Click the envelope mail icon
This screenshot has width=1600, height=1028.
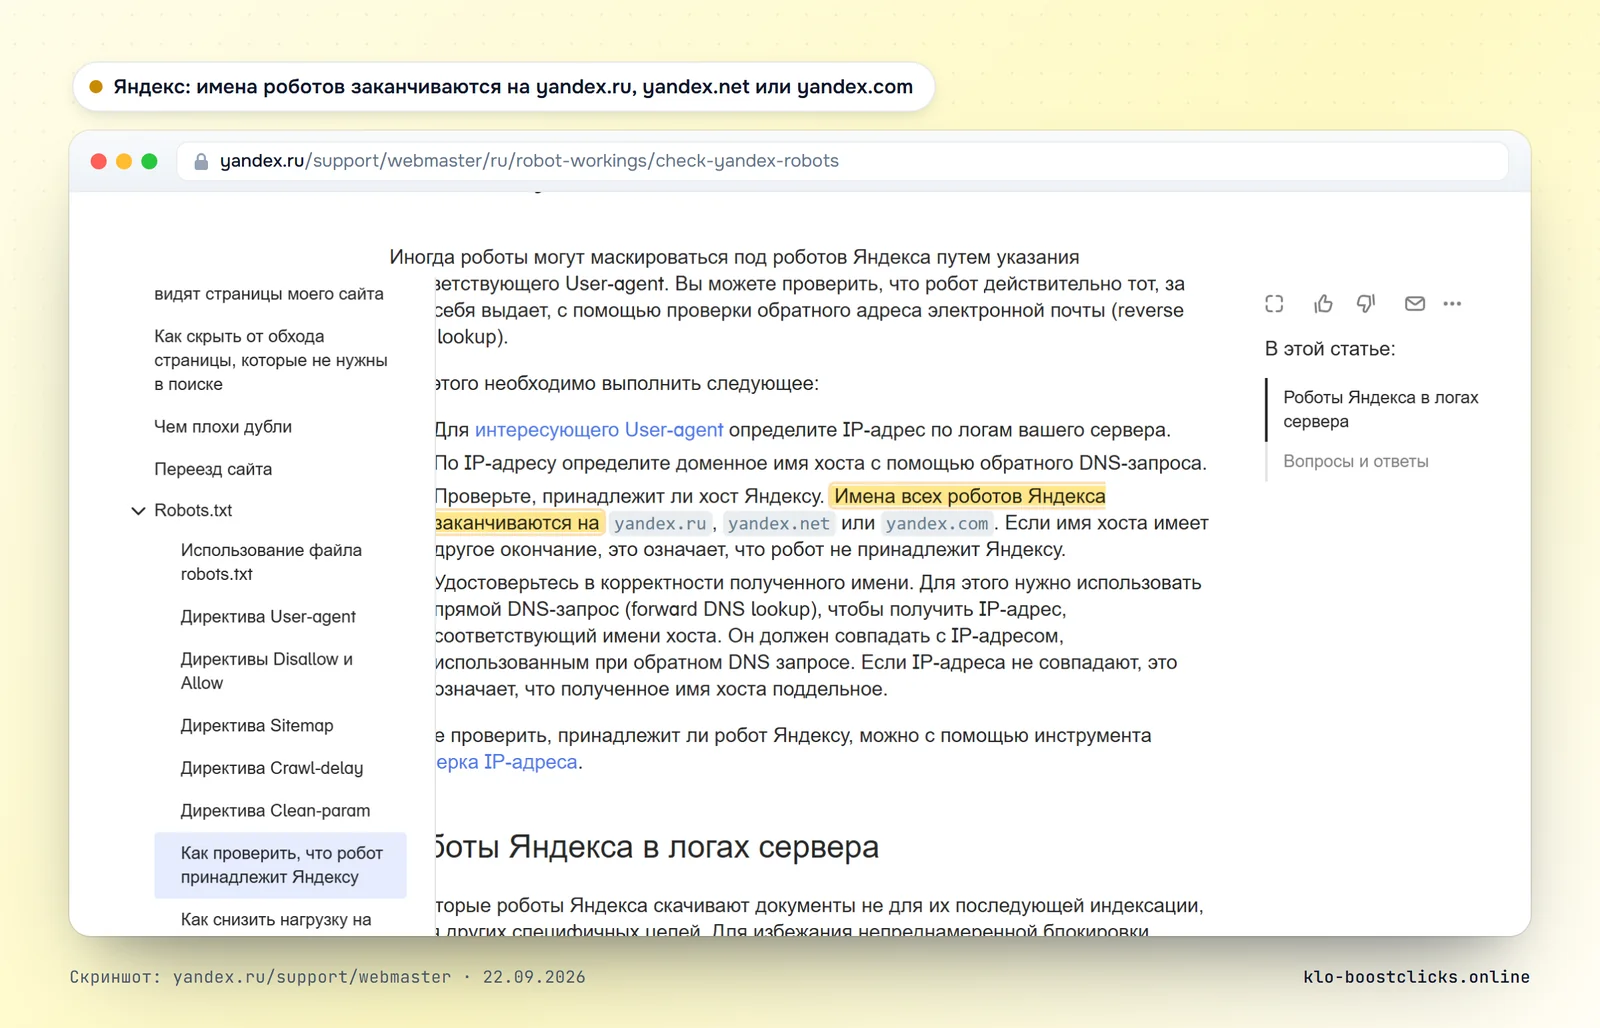pyautogui.click(x=1414, y=303)
